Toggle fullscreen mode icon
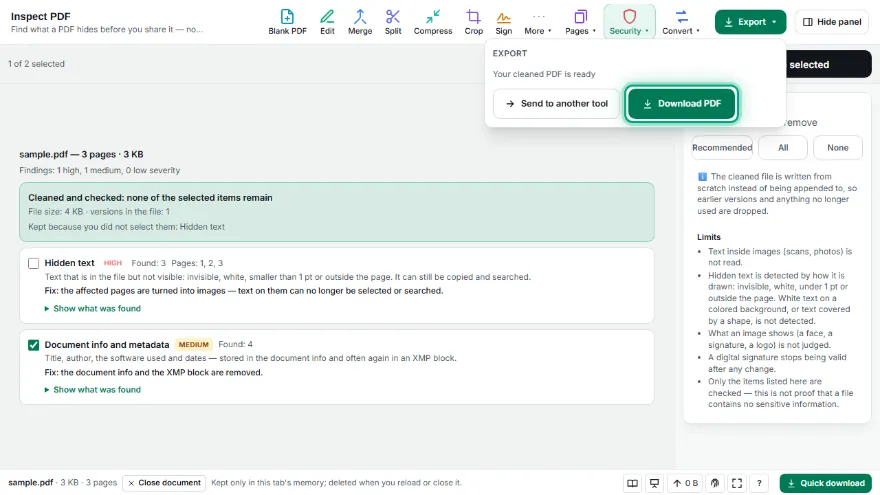The image size is (880, 495). (x=737, y=483)
